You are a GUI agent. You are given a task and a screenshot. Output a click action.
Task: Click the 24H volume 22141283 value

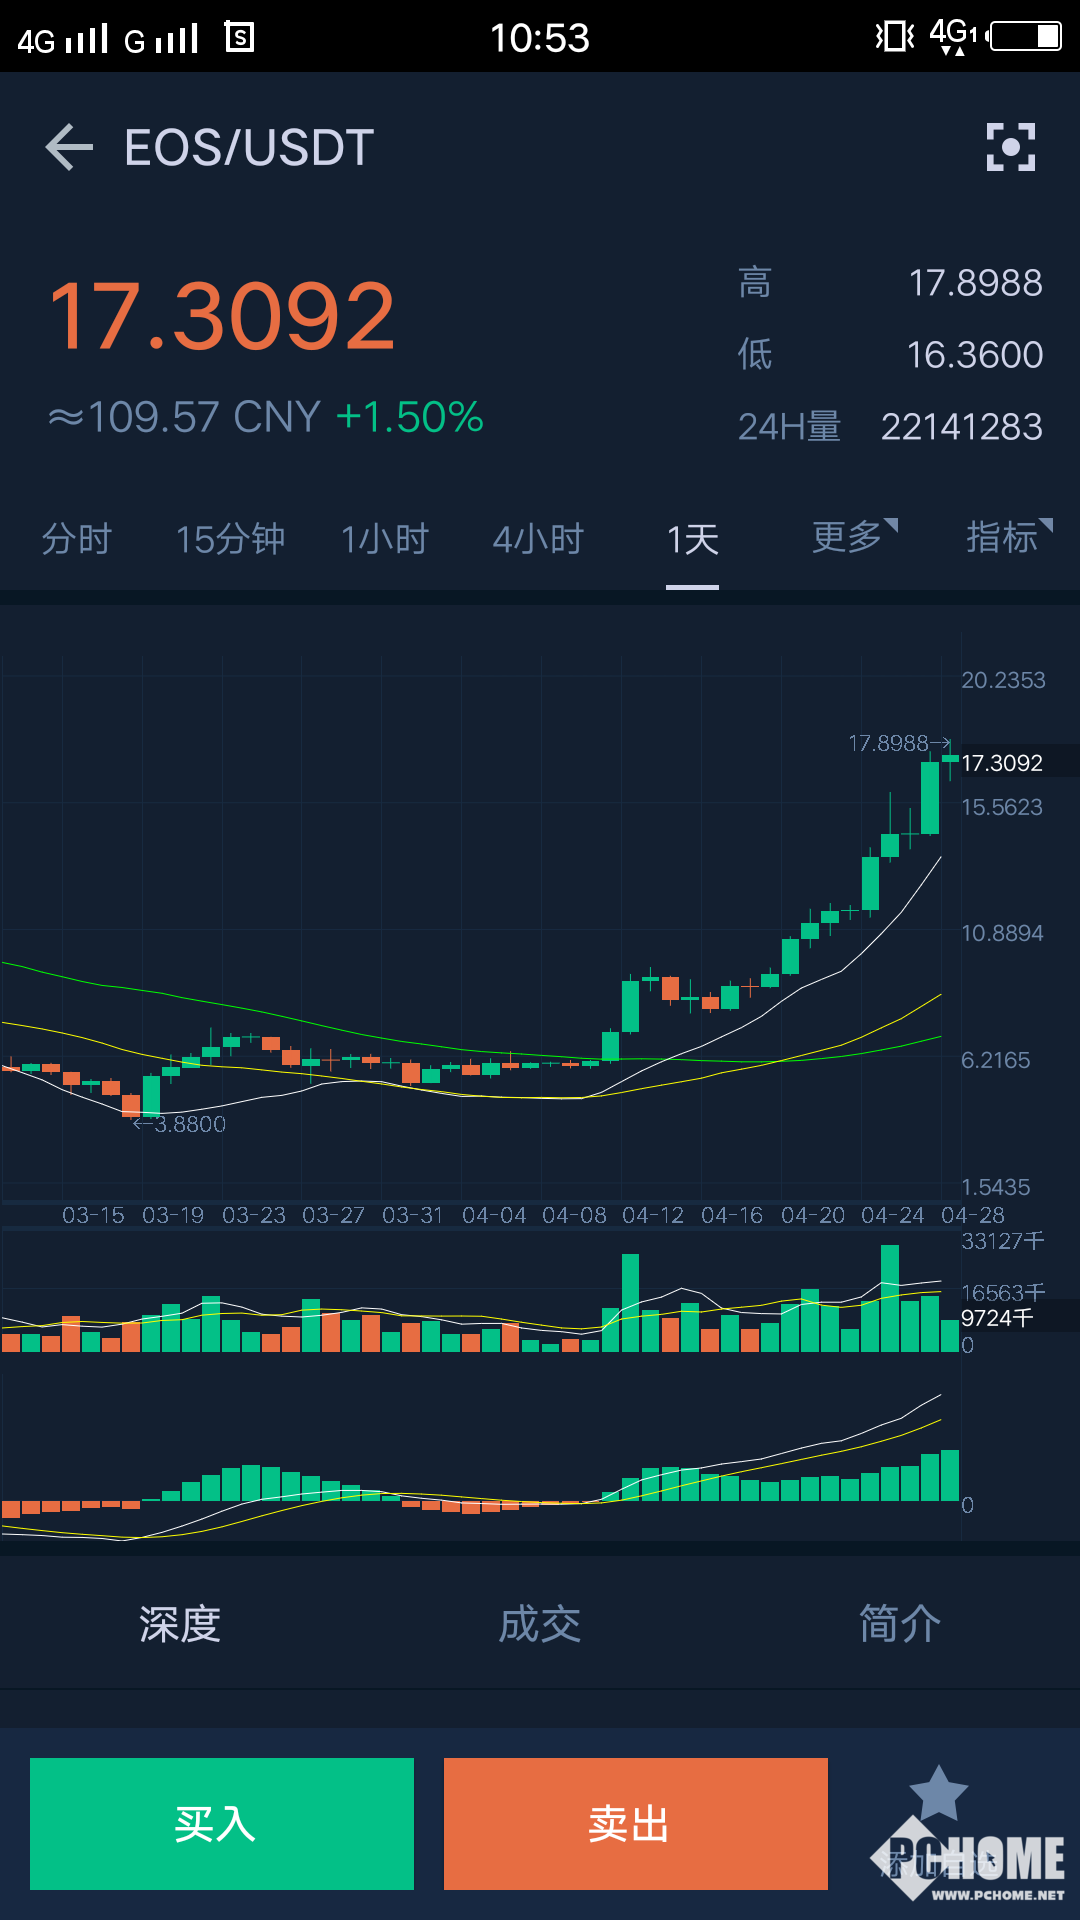point(962,427)
